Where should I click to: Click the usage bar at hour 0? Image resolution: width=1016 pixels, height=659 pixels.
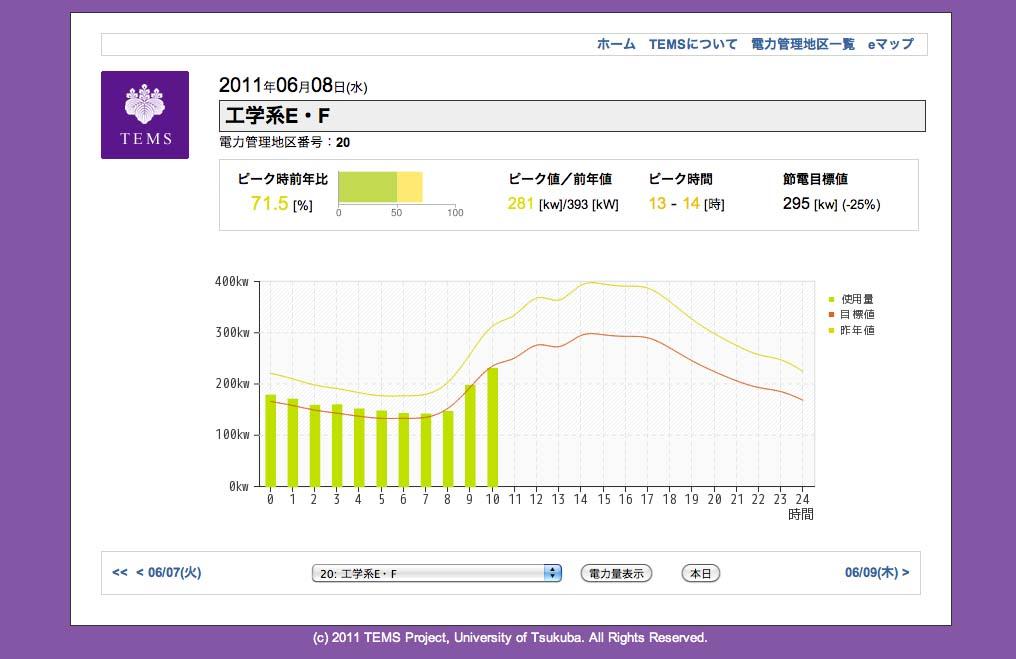click(270, 440)
